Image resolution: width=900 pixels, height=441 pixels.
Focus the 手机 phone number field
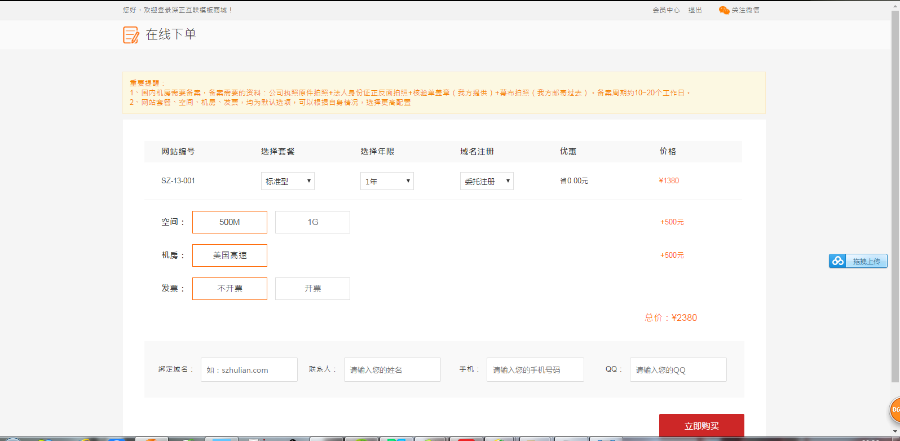(x=535, y=370)
